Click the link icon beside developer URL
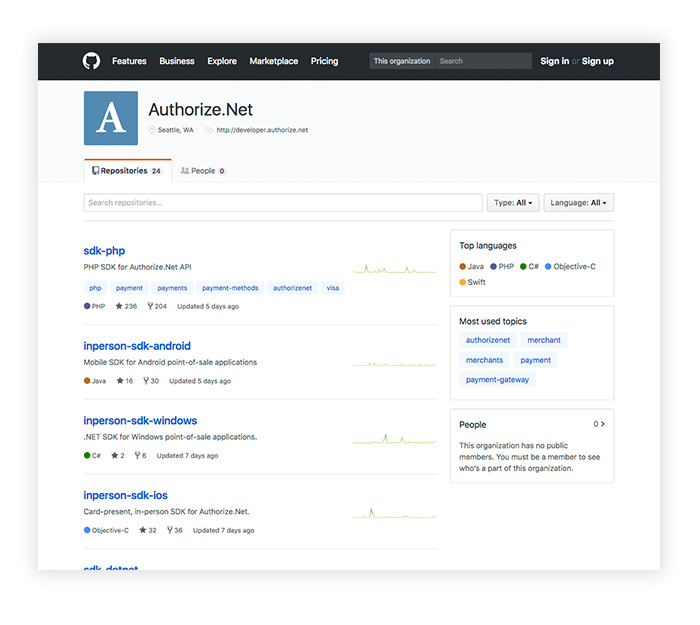 coord(209,130)
